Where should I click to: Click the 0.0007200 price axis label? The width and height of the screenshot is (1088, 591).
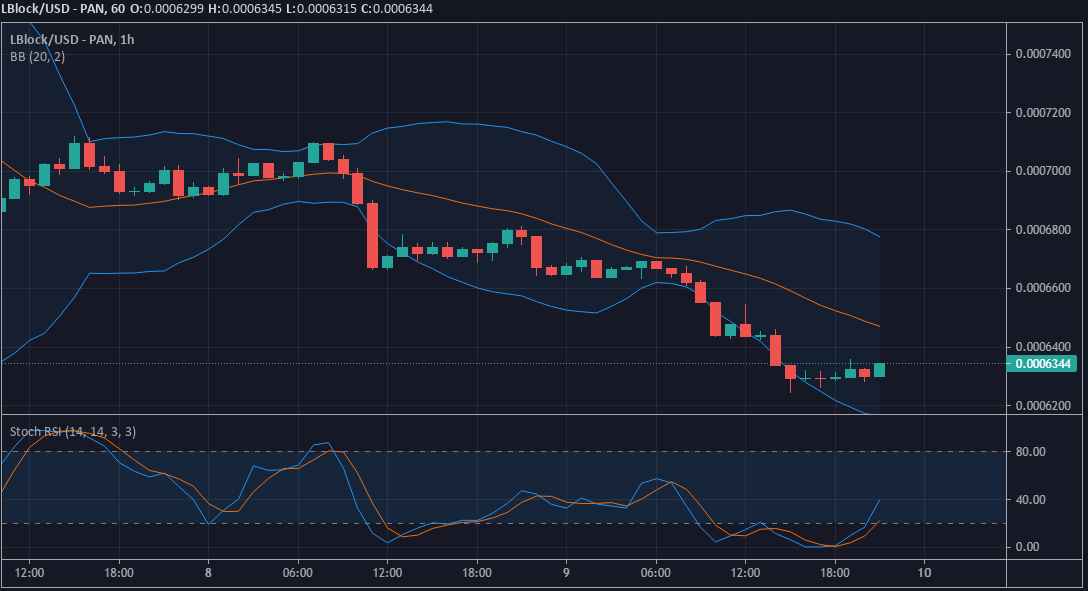[x=1043, y=112]
